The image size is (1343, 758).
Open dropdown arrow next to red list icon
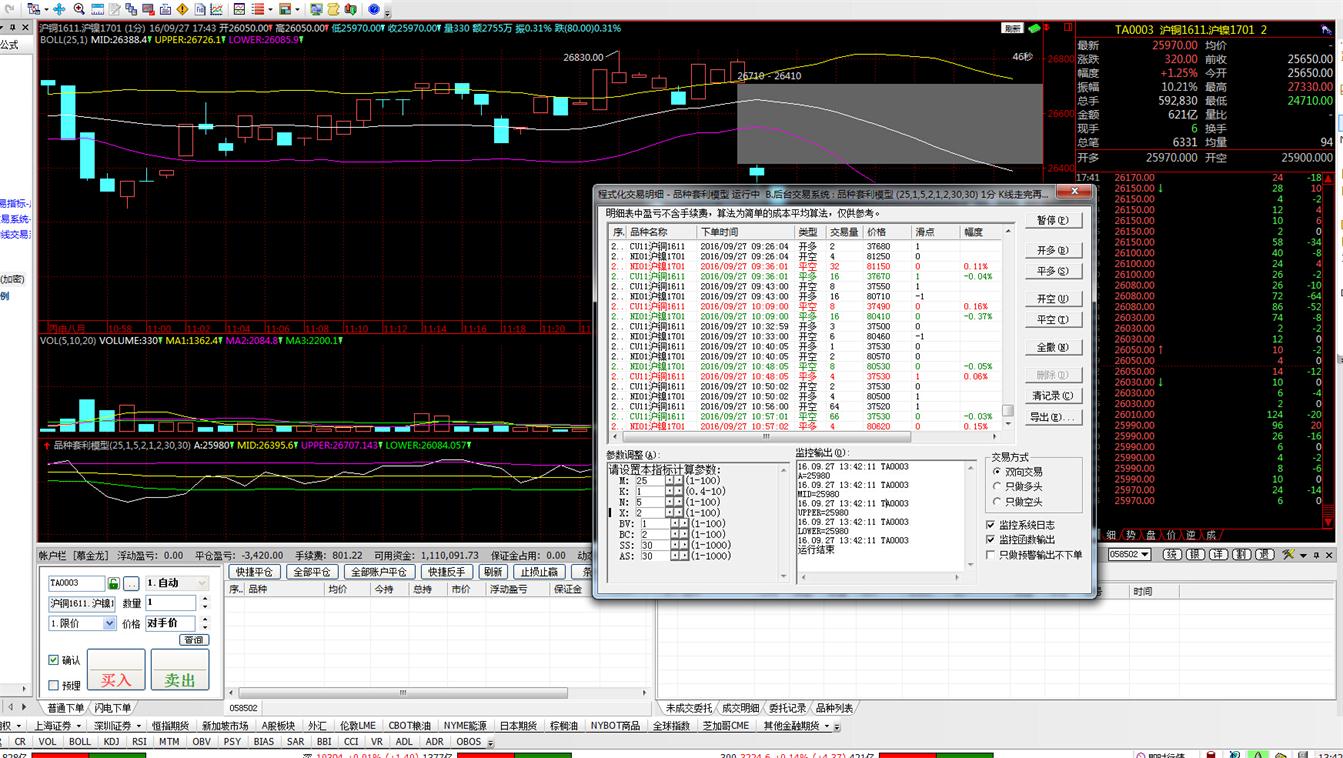click(x=272, y=9)
